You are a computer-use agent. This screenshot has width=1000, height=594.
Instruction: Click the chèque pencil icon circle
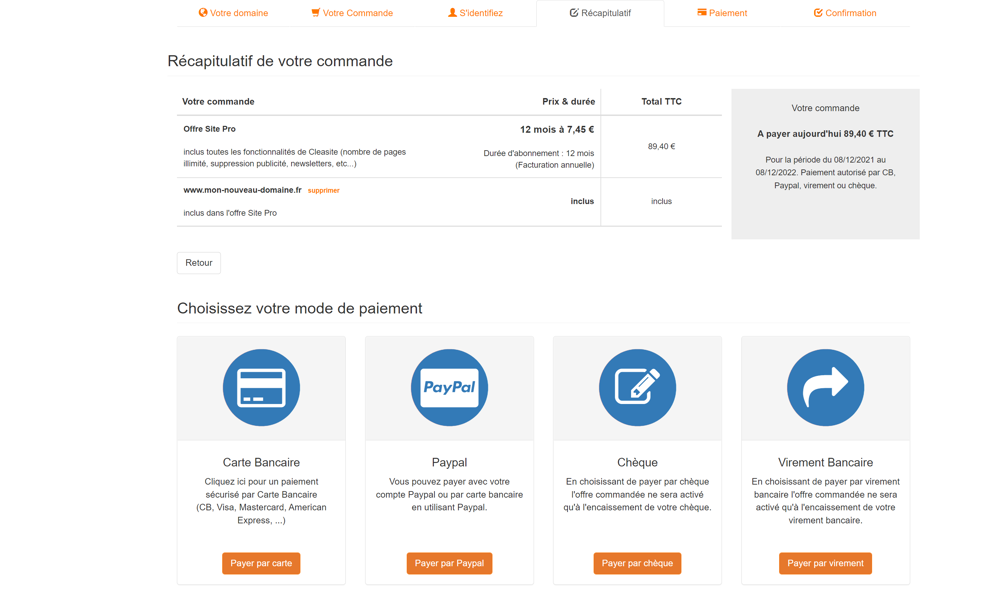(x=637, y=387)
